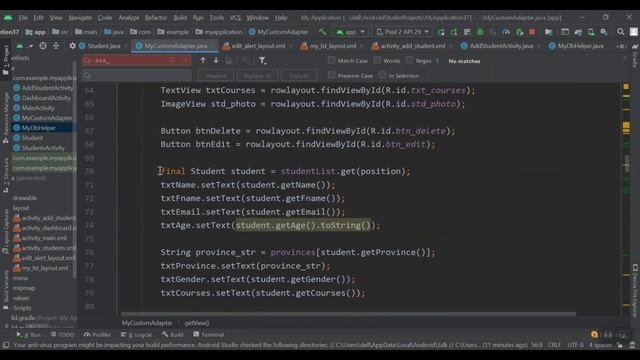Open the Refactor menu
This screenshot has height=360, width=640.
pos(156,18)
